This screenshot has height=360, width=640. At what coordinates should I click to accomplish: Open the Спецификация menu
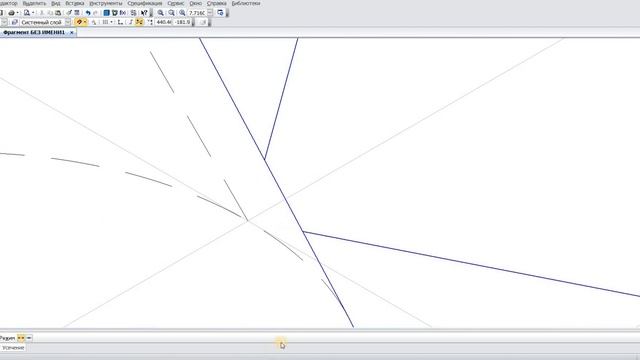pyautogui.click(x=144, y=3)
